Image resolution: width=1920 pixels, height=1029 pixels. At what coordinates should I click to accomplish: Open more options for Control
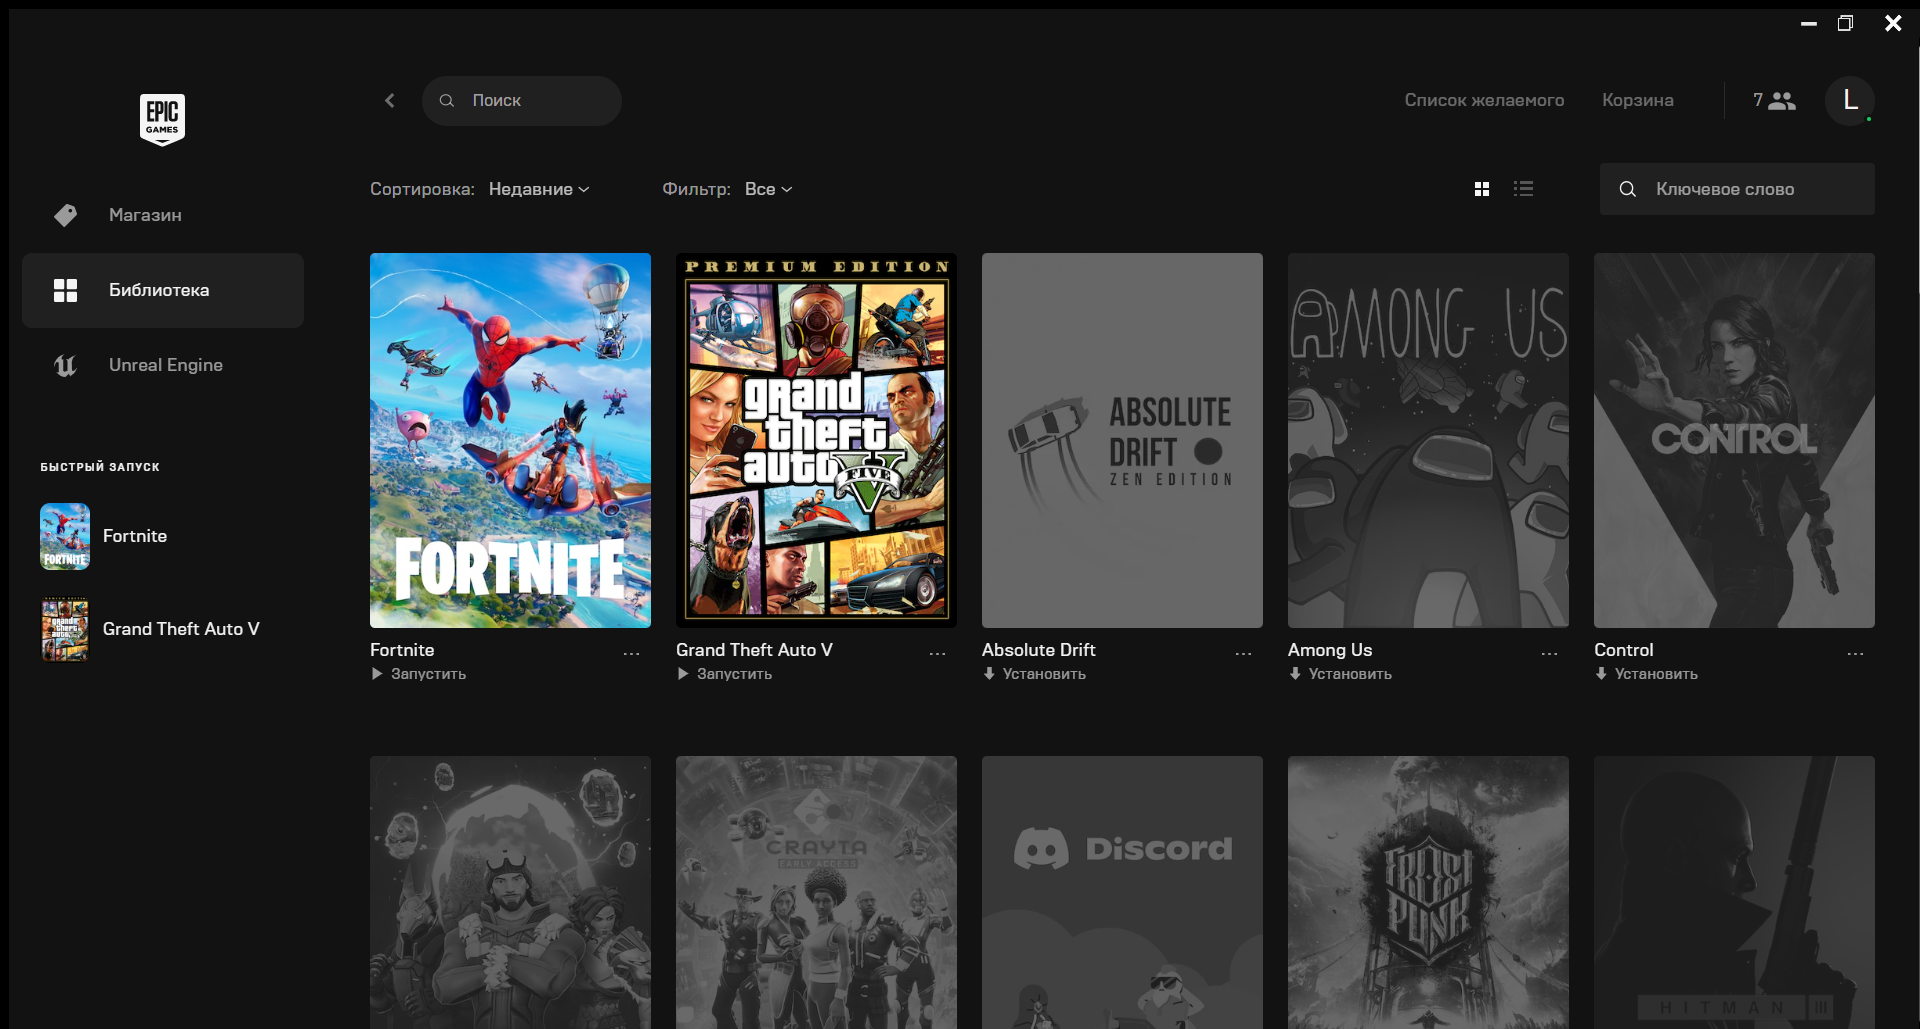(1855, 653)
